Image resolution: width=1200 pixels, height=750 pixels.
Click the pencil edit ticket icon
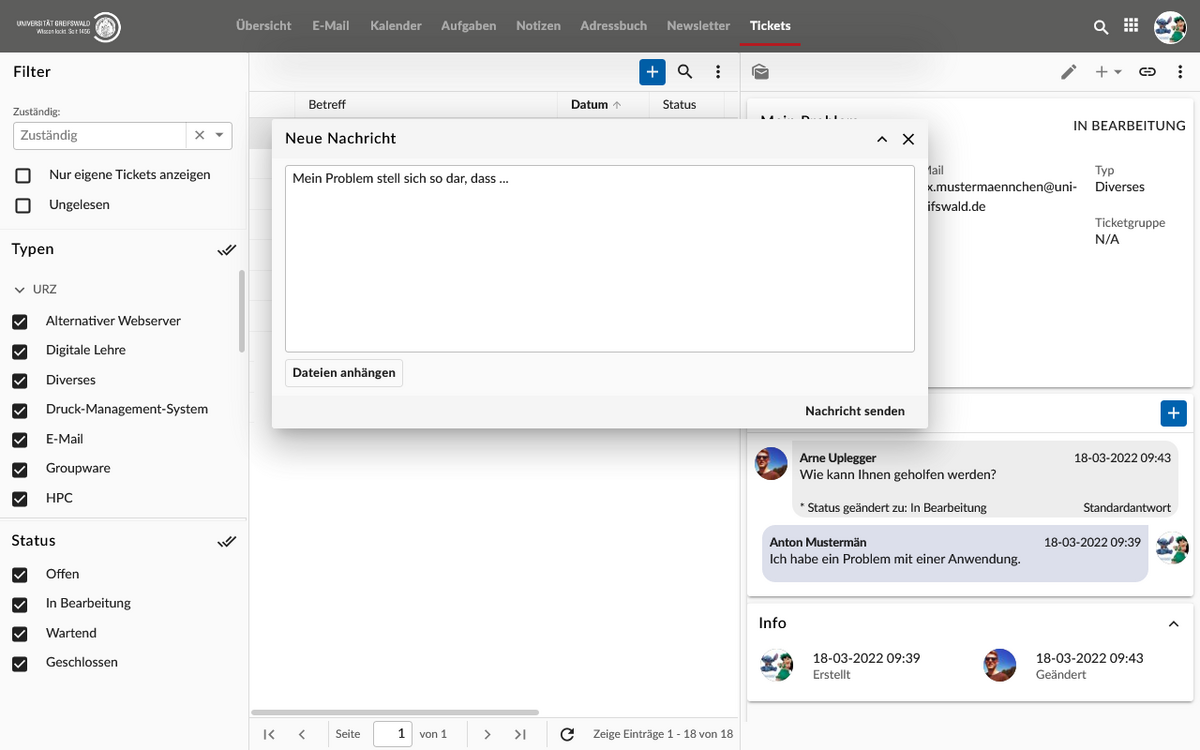point(1069,72)
